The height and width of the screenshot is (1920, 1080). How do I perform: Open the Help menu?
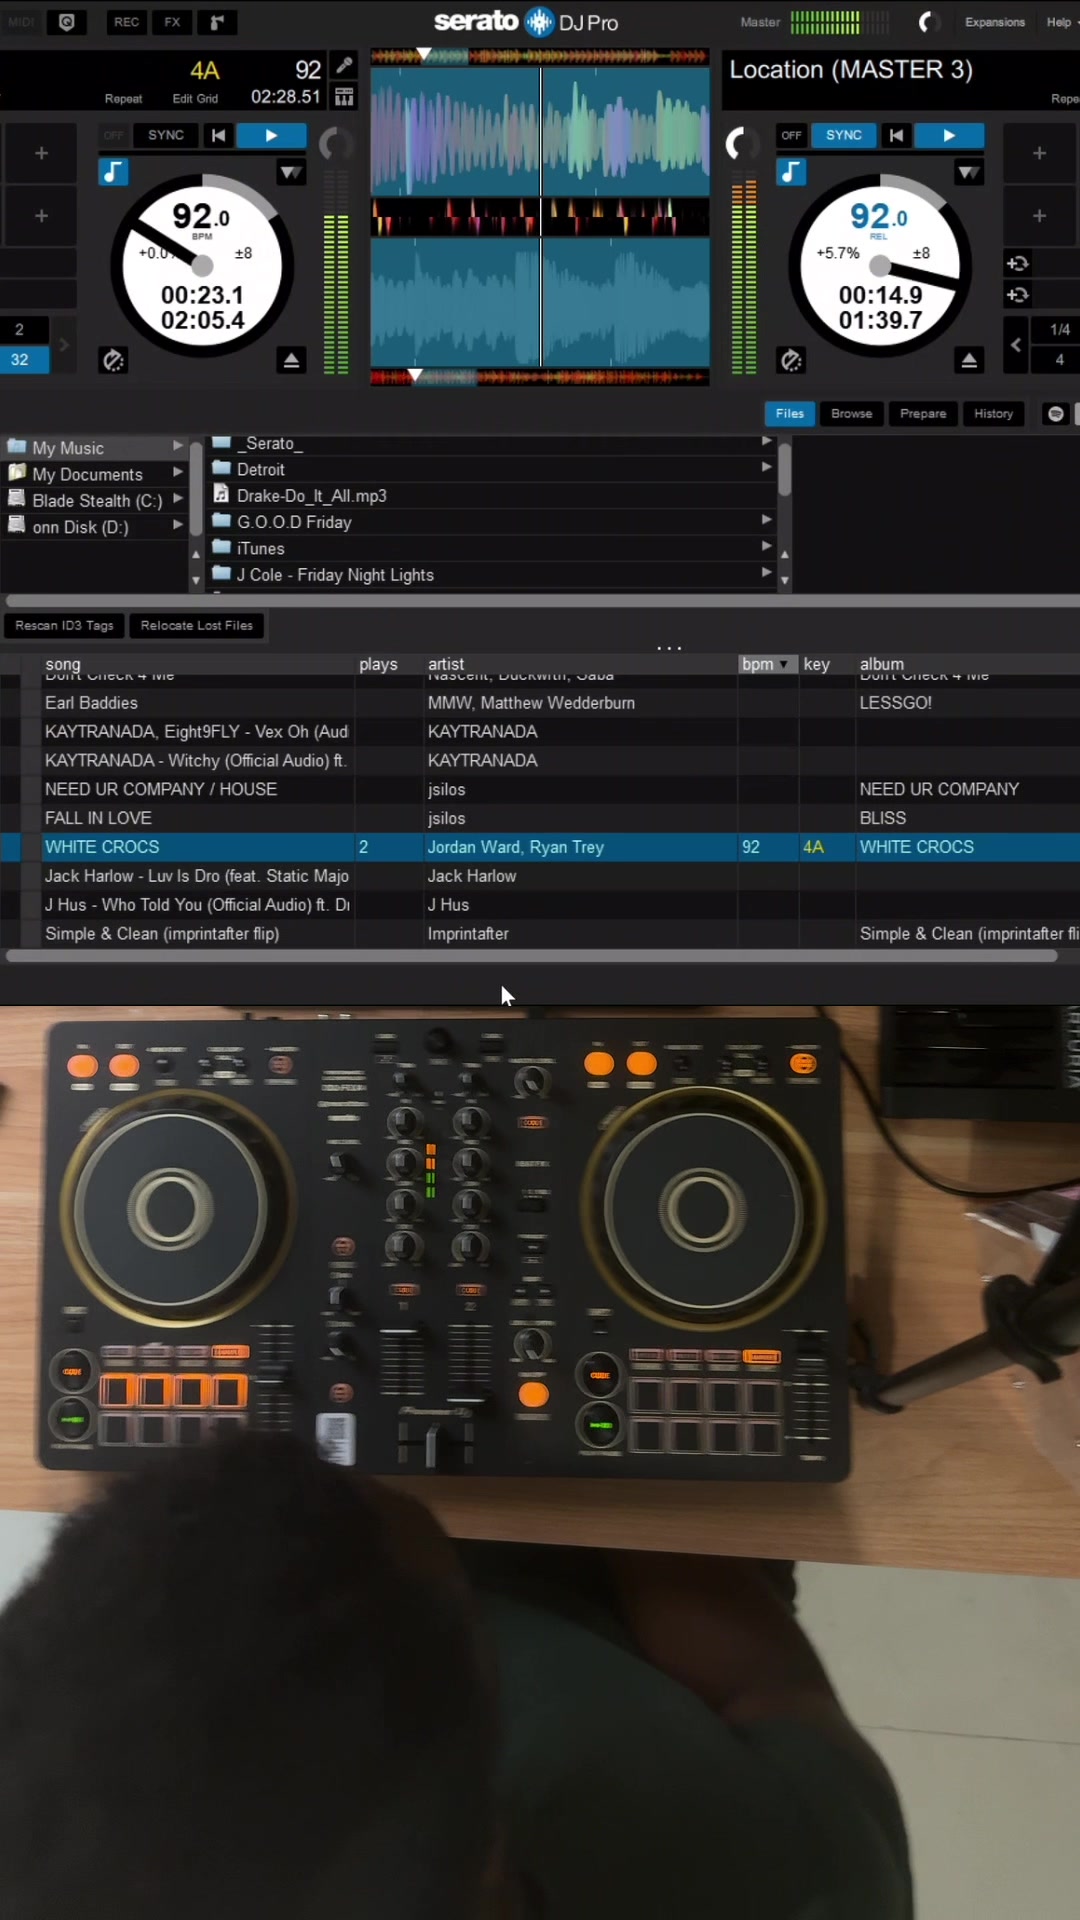click(1060, 22)
